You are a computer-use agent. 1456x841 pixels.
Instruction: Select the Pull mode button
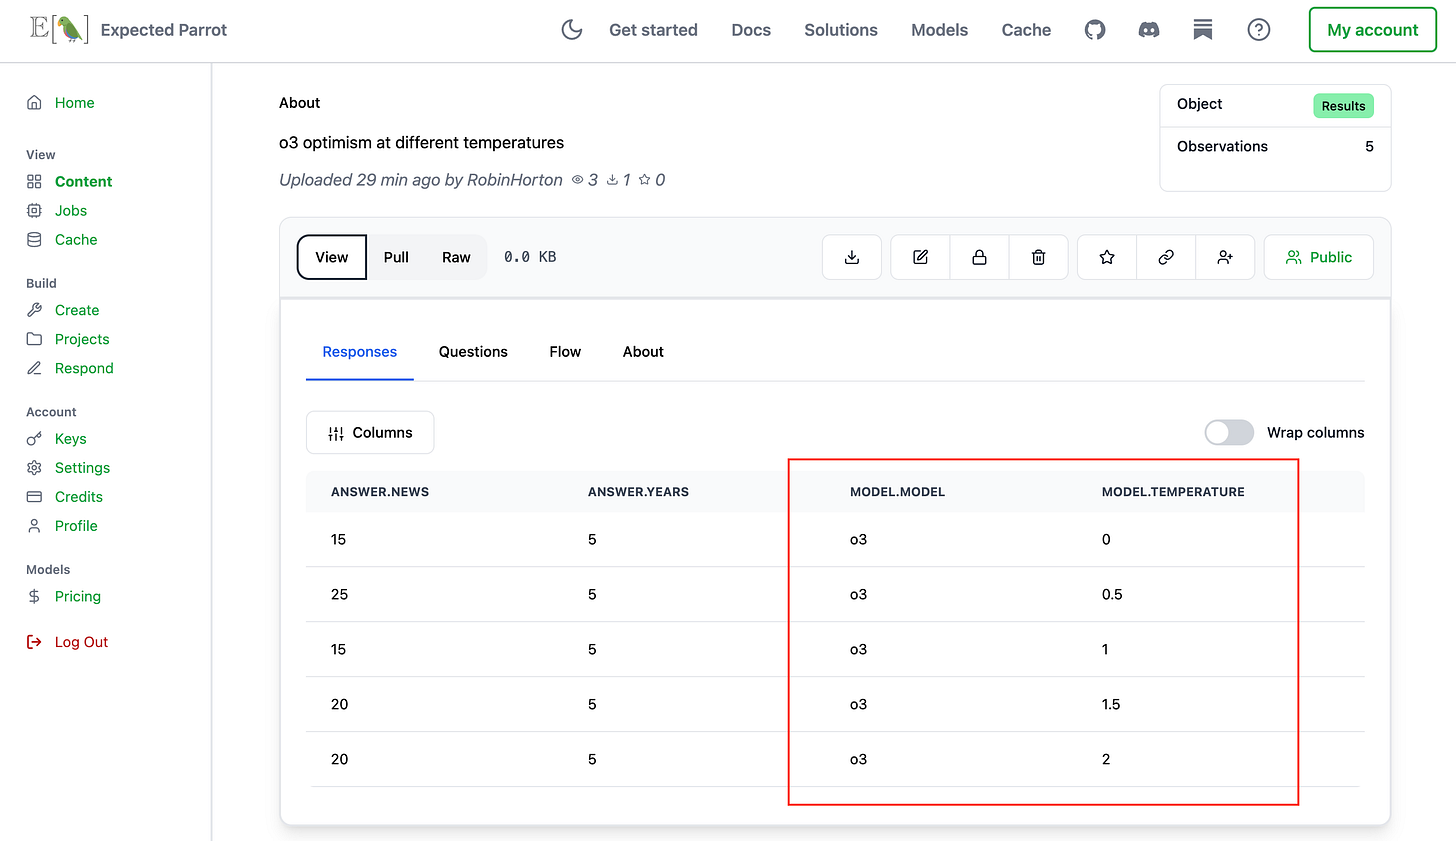tap(396, 257)
